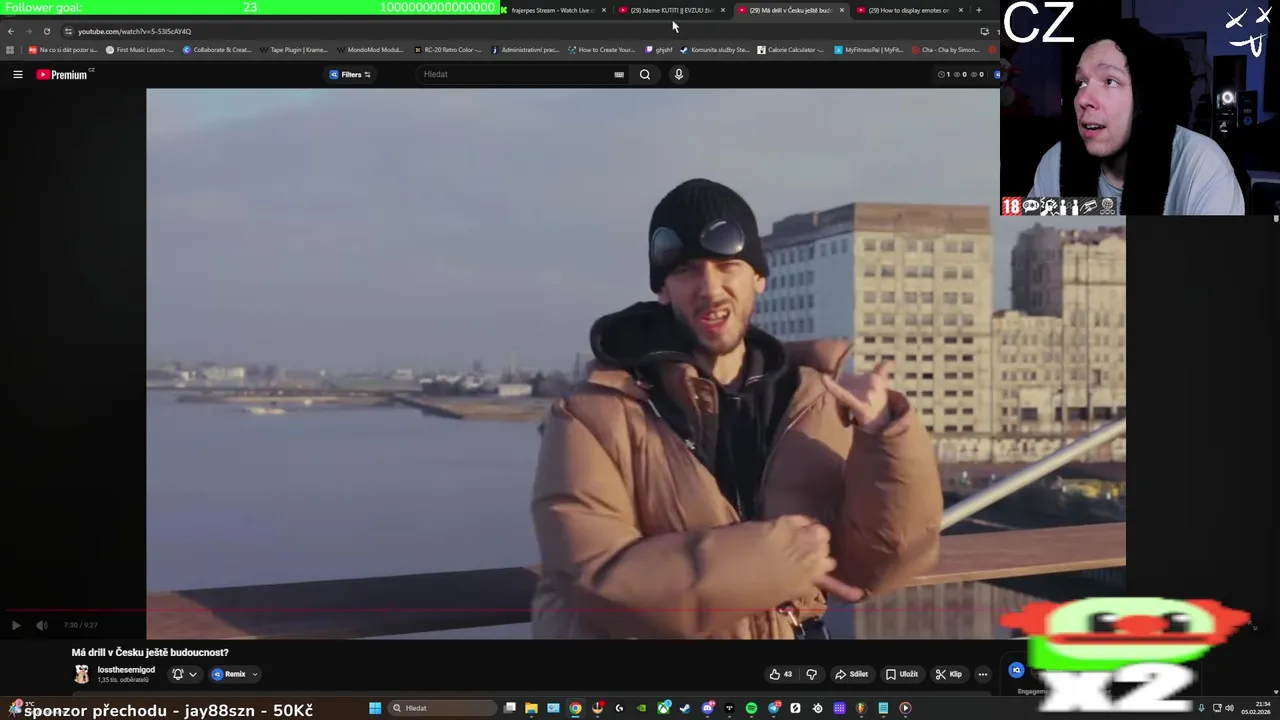
Task: Open the Xbox app from taskbar
Action: point(663,708)
